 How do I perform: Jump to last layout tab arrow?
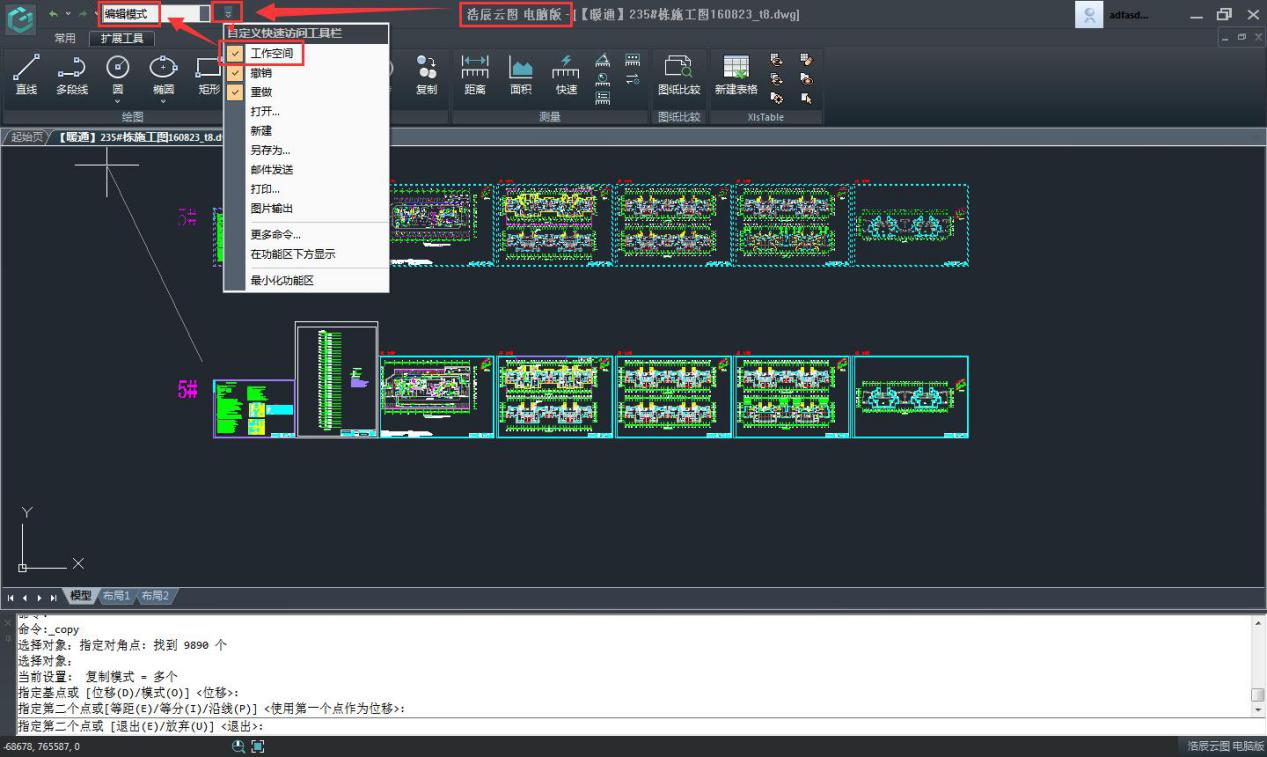[53, 597]
